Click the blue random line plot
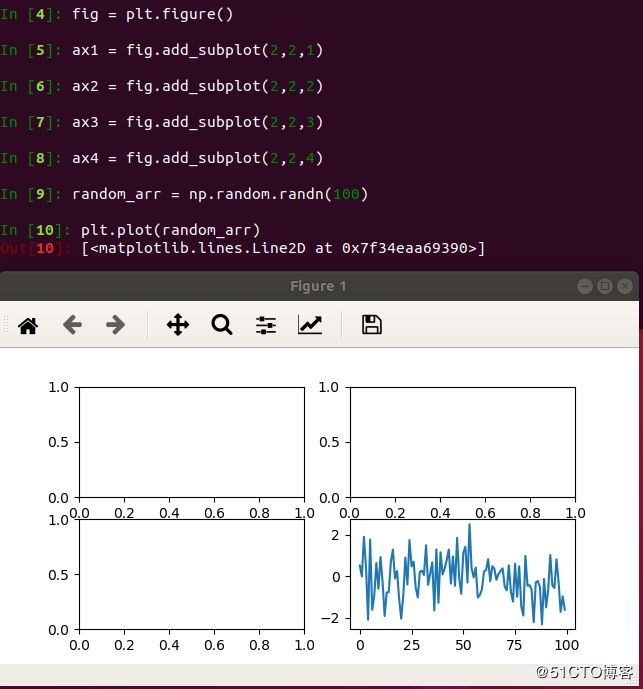Screen dimensions: 643x689 [x=463, y=574]
